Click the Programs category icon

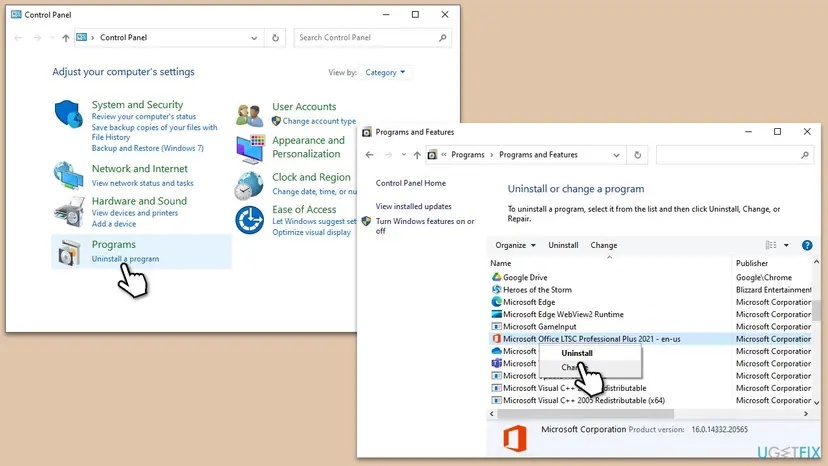point(69,252)
